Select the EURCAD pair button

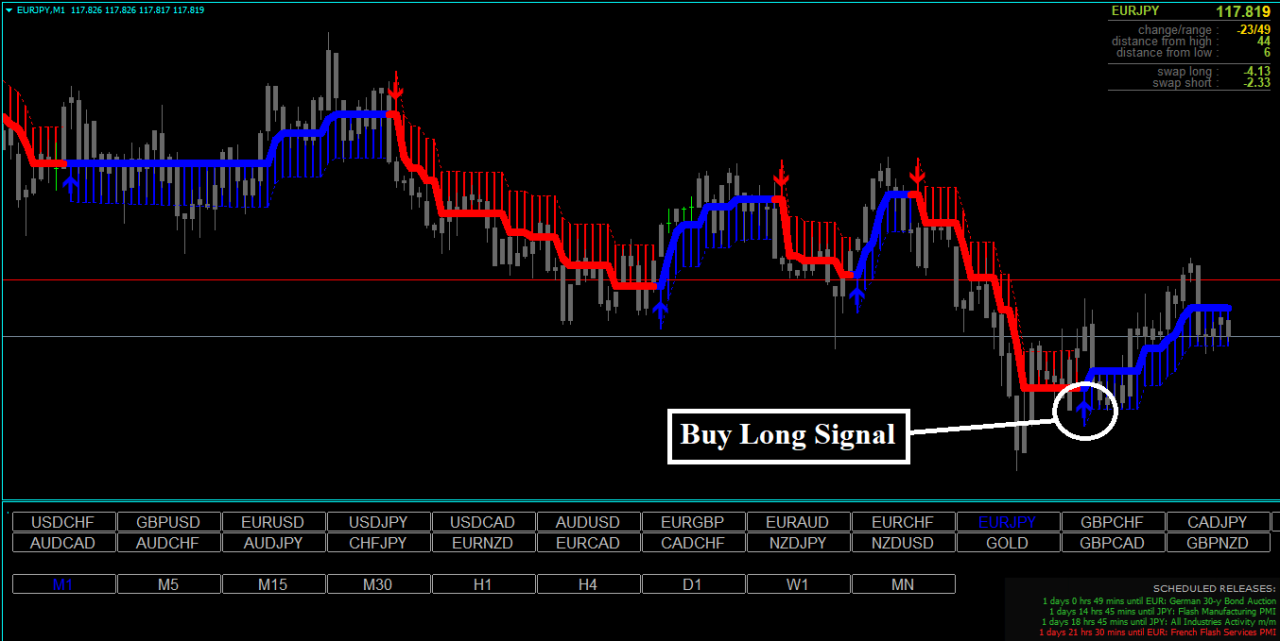589,543
